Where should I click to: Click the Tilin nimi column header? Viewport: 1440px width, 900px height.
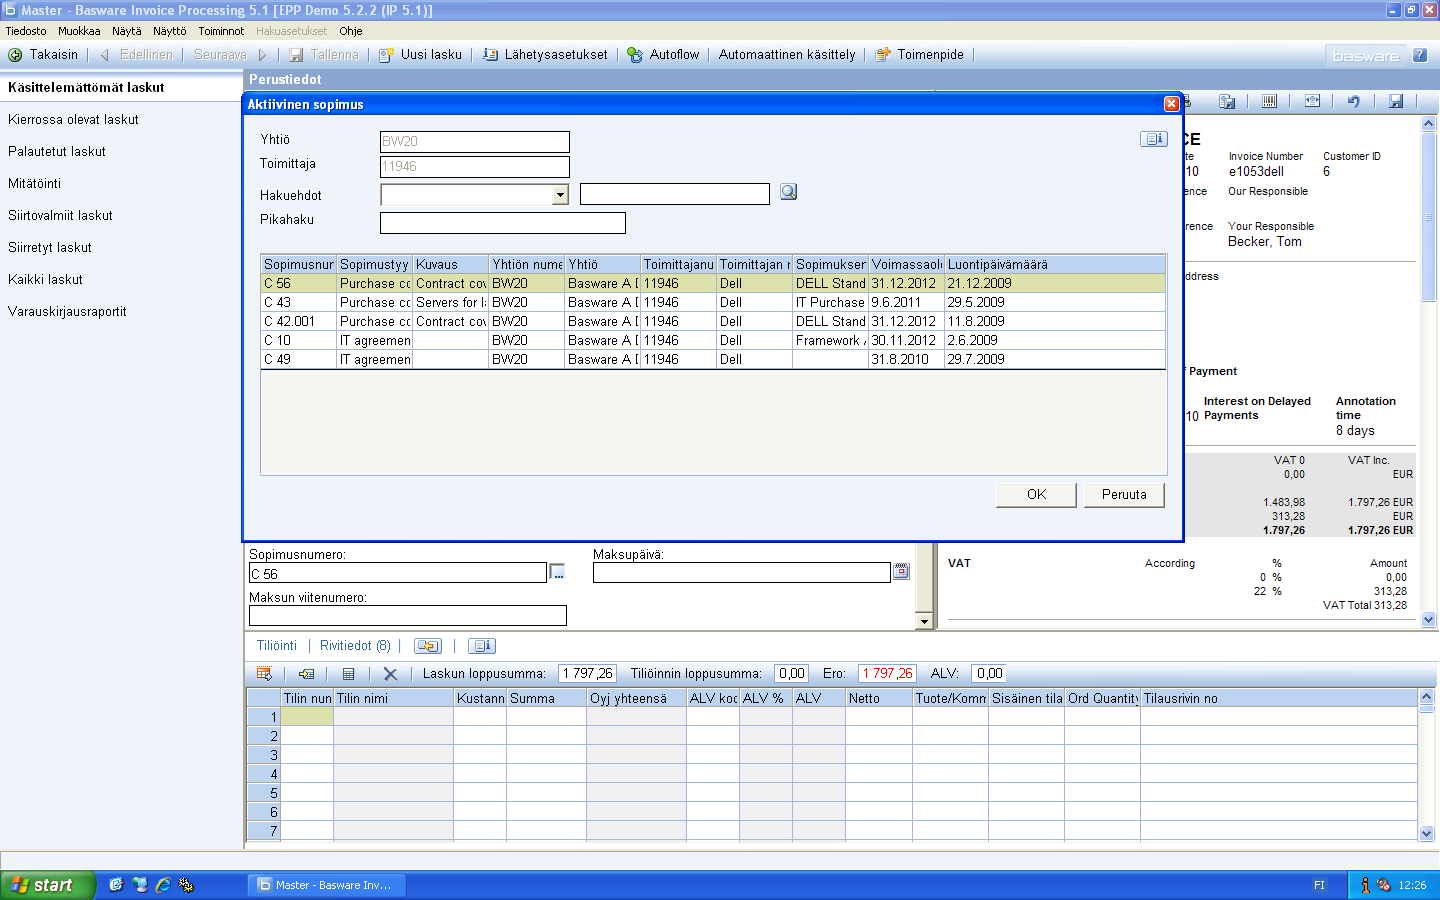point(393,698)
